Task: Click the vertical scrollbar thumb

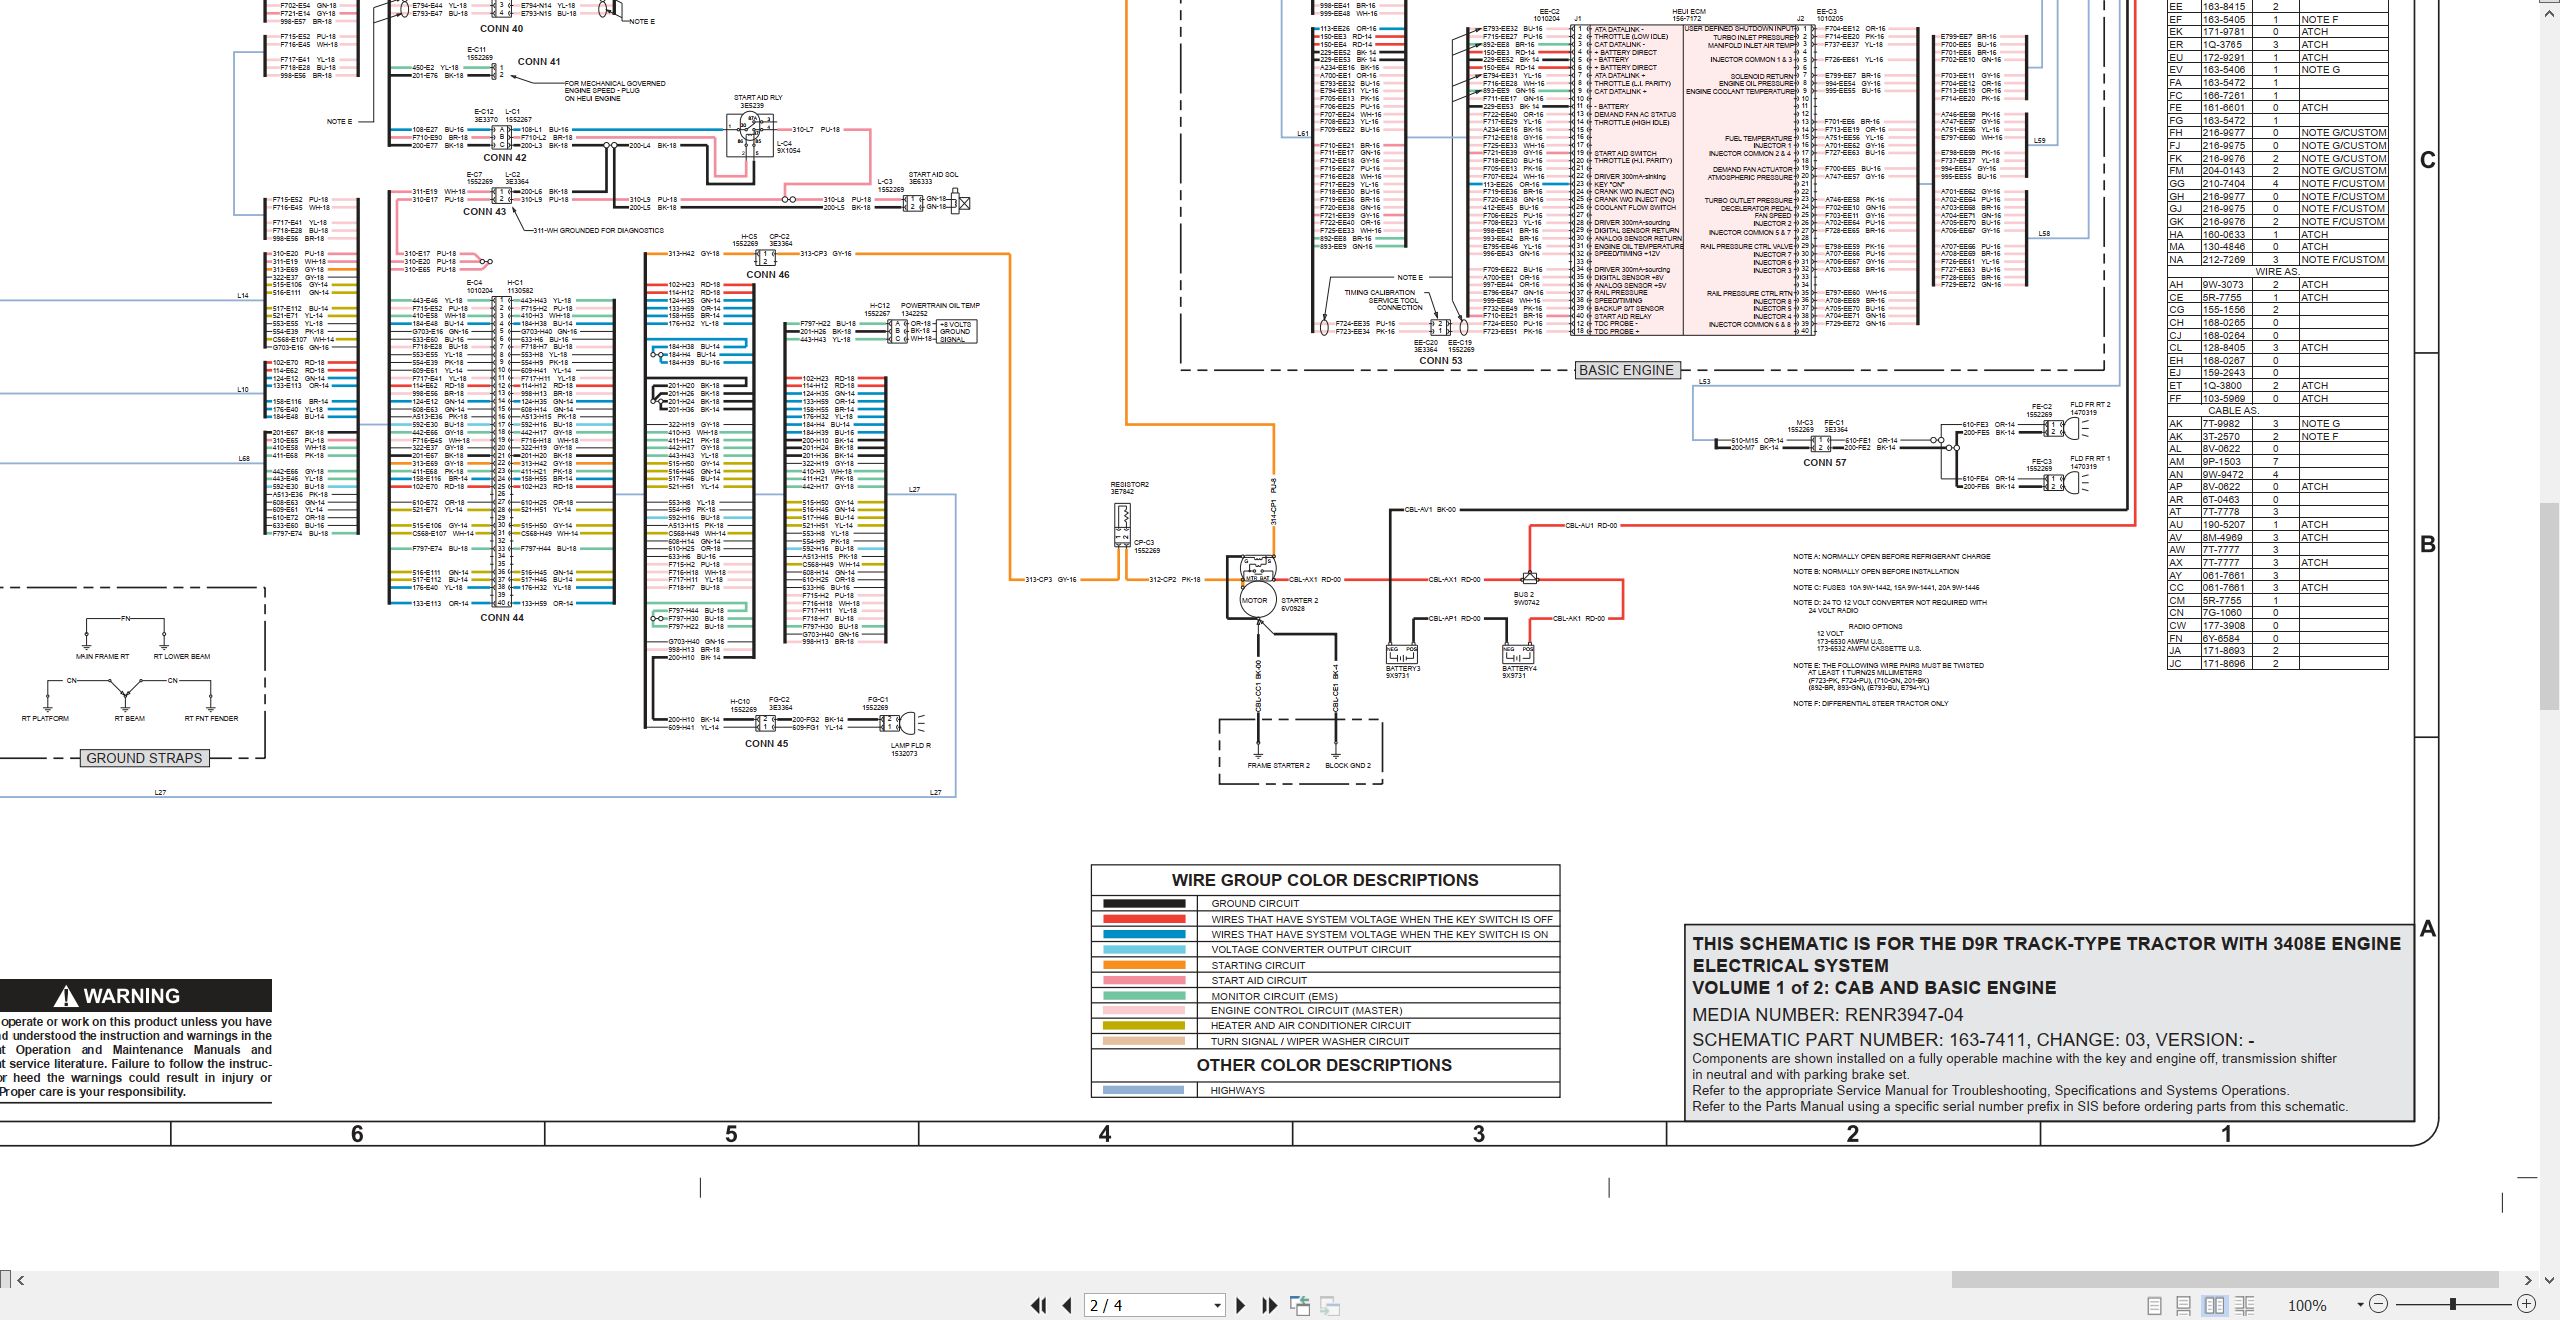Action: pyautogui.click(x=2550, y=605)
